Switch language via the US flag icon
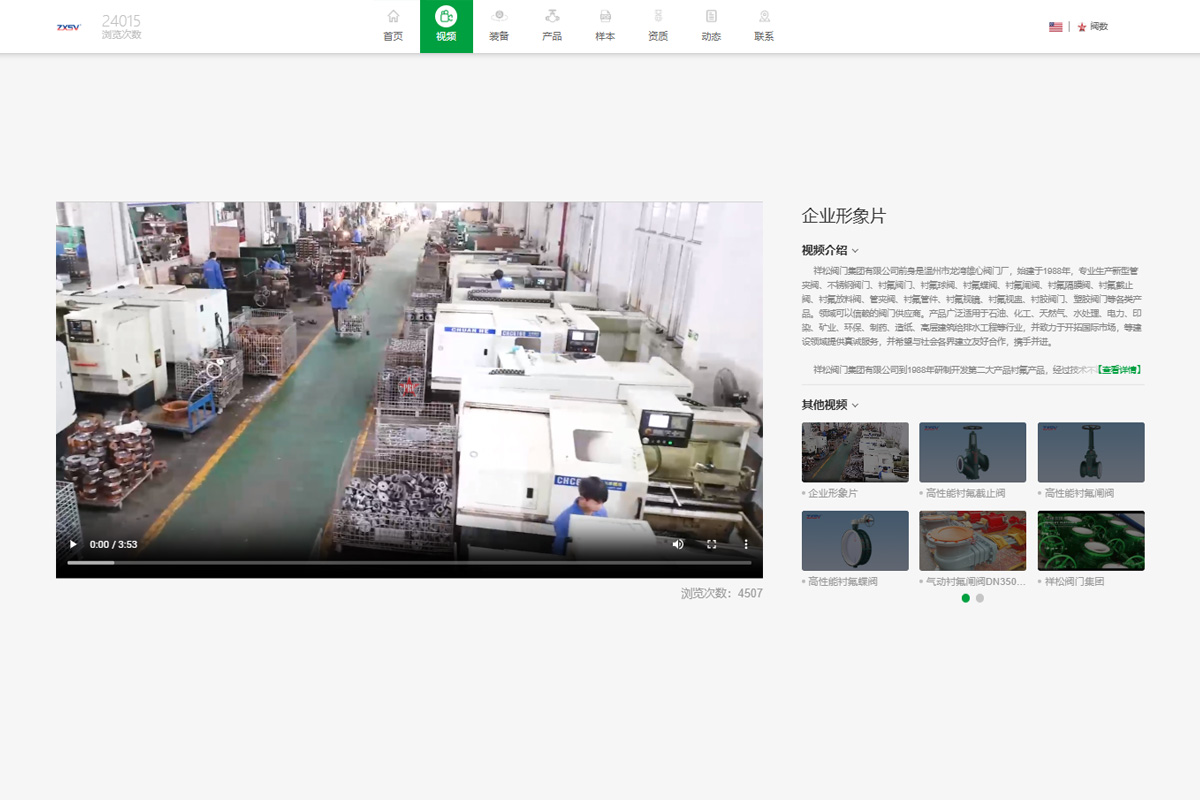 click(1055, 27)
